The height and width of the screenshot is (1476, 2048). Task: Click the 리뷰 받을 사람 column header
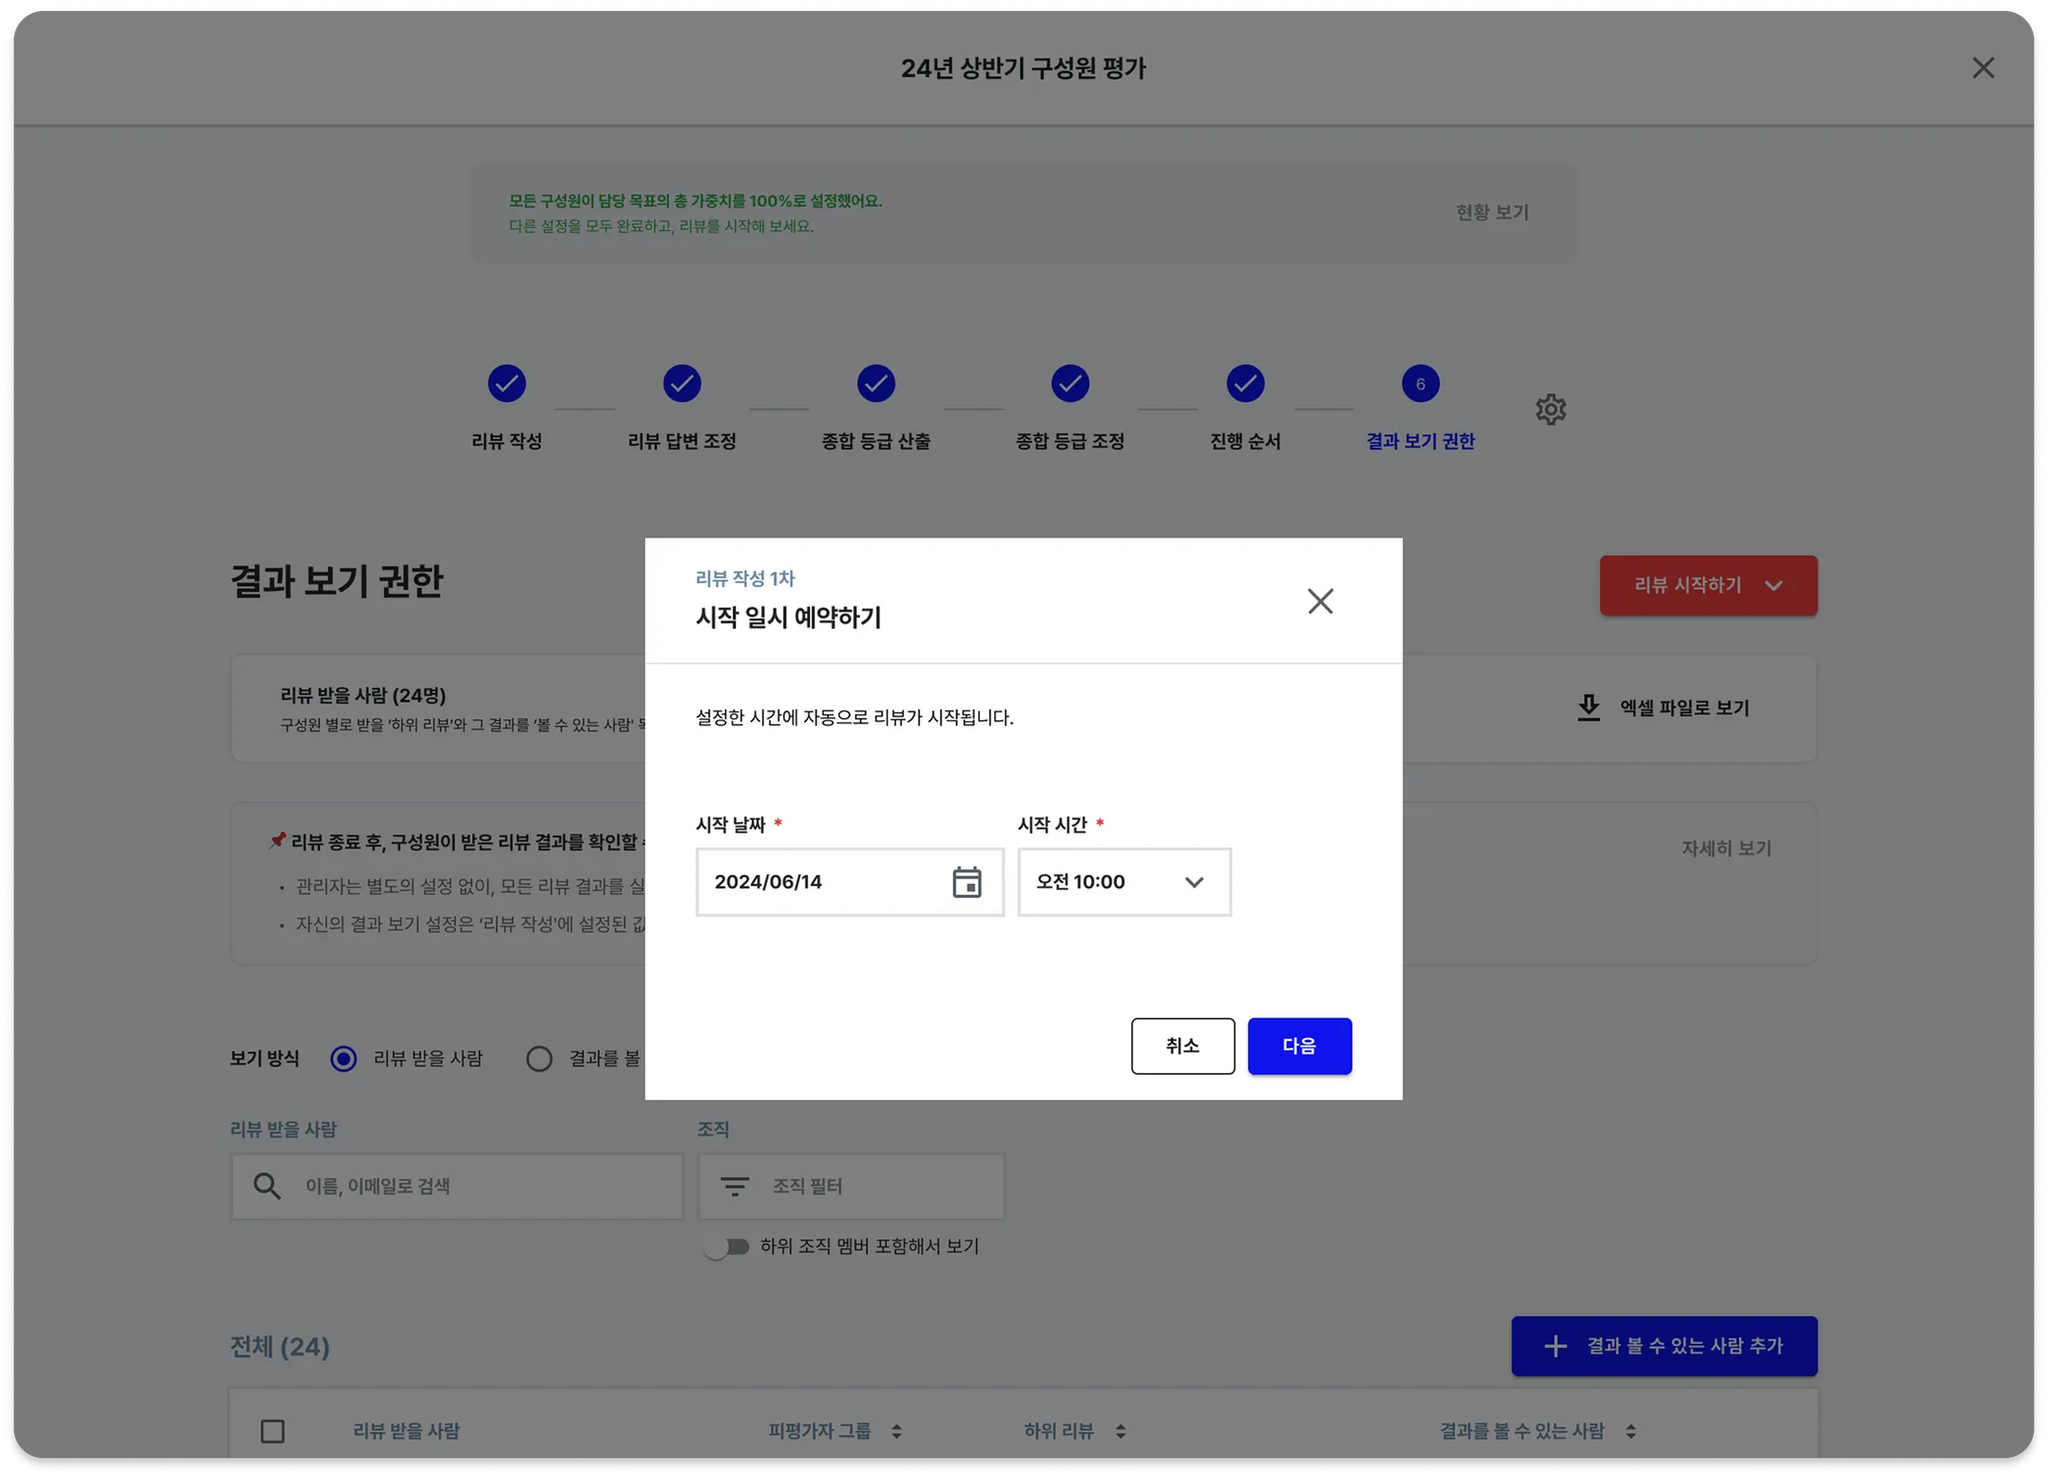(x=406, y=1431)
